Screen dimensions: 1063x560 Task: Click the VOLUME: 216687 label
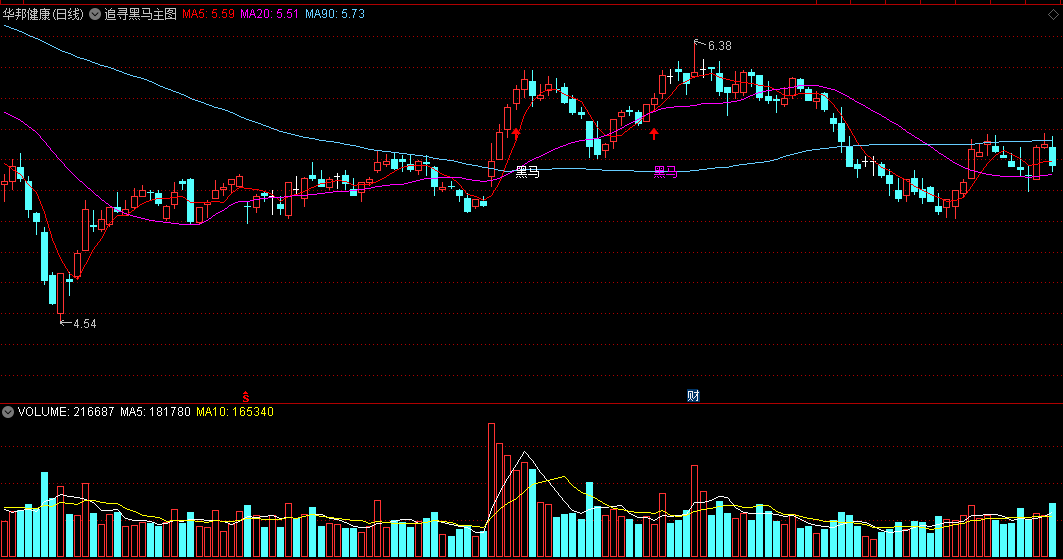pos(66,412)
